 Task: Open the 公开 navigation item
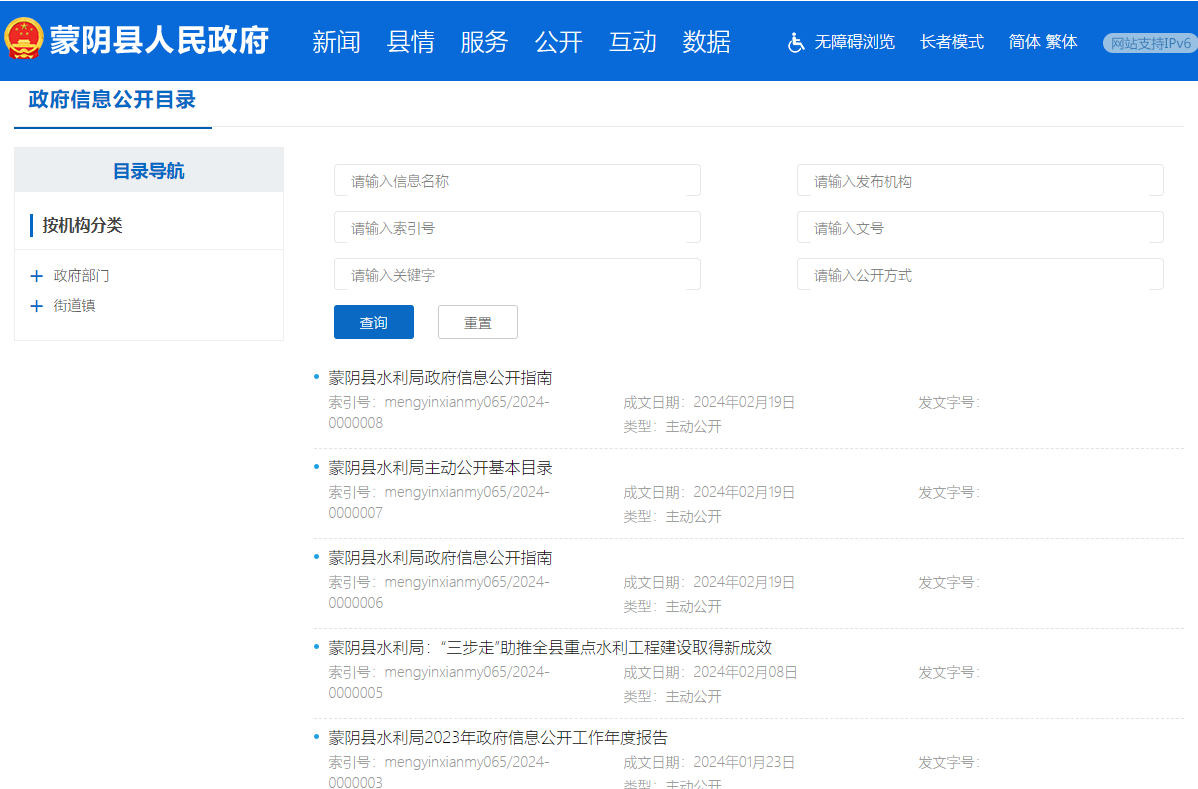click(558, 42)
